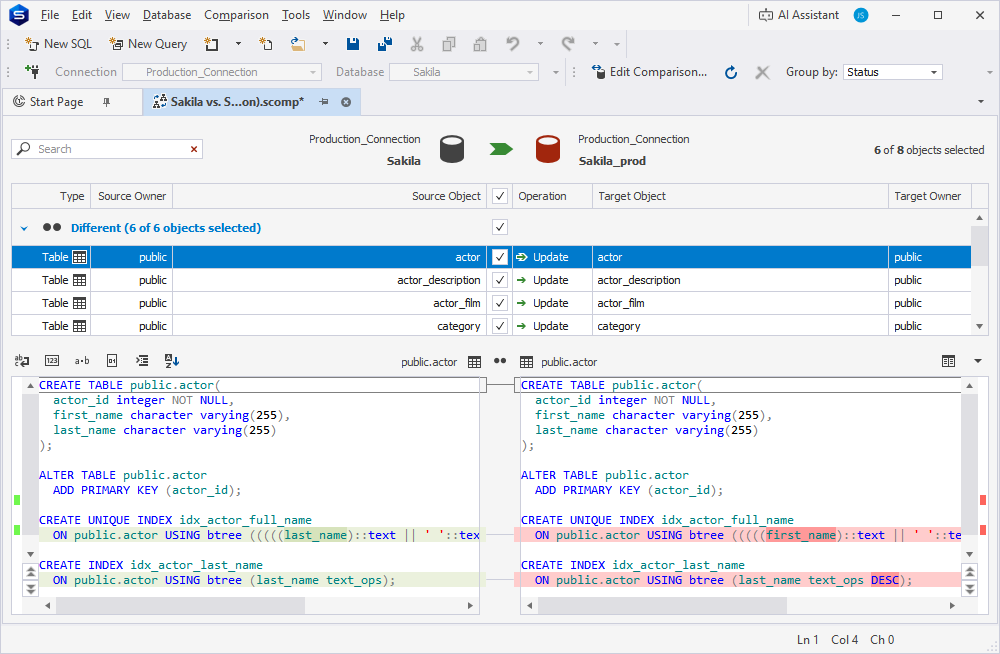
Task: Open the dropdown arrow next to New Document
Action: (x=239, y=44)
